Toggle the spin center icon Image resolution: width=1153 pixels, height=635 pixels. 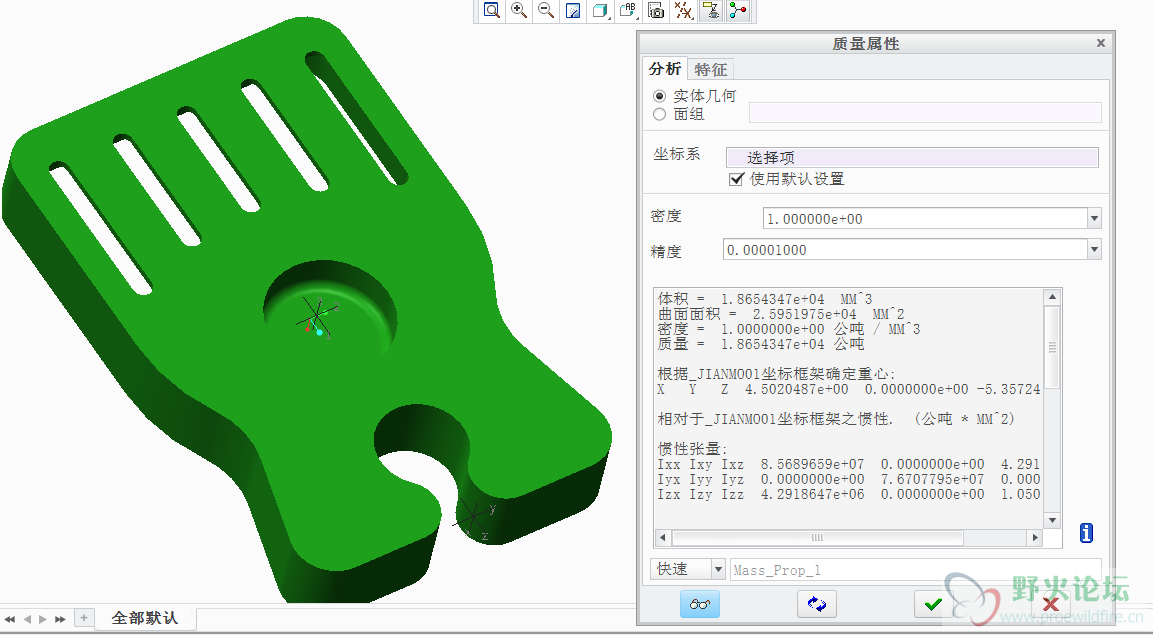(x=738, y=10)
